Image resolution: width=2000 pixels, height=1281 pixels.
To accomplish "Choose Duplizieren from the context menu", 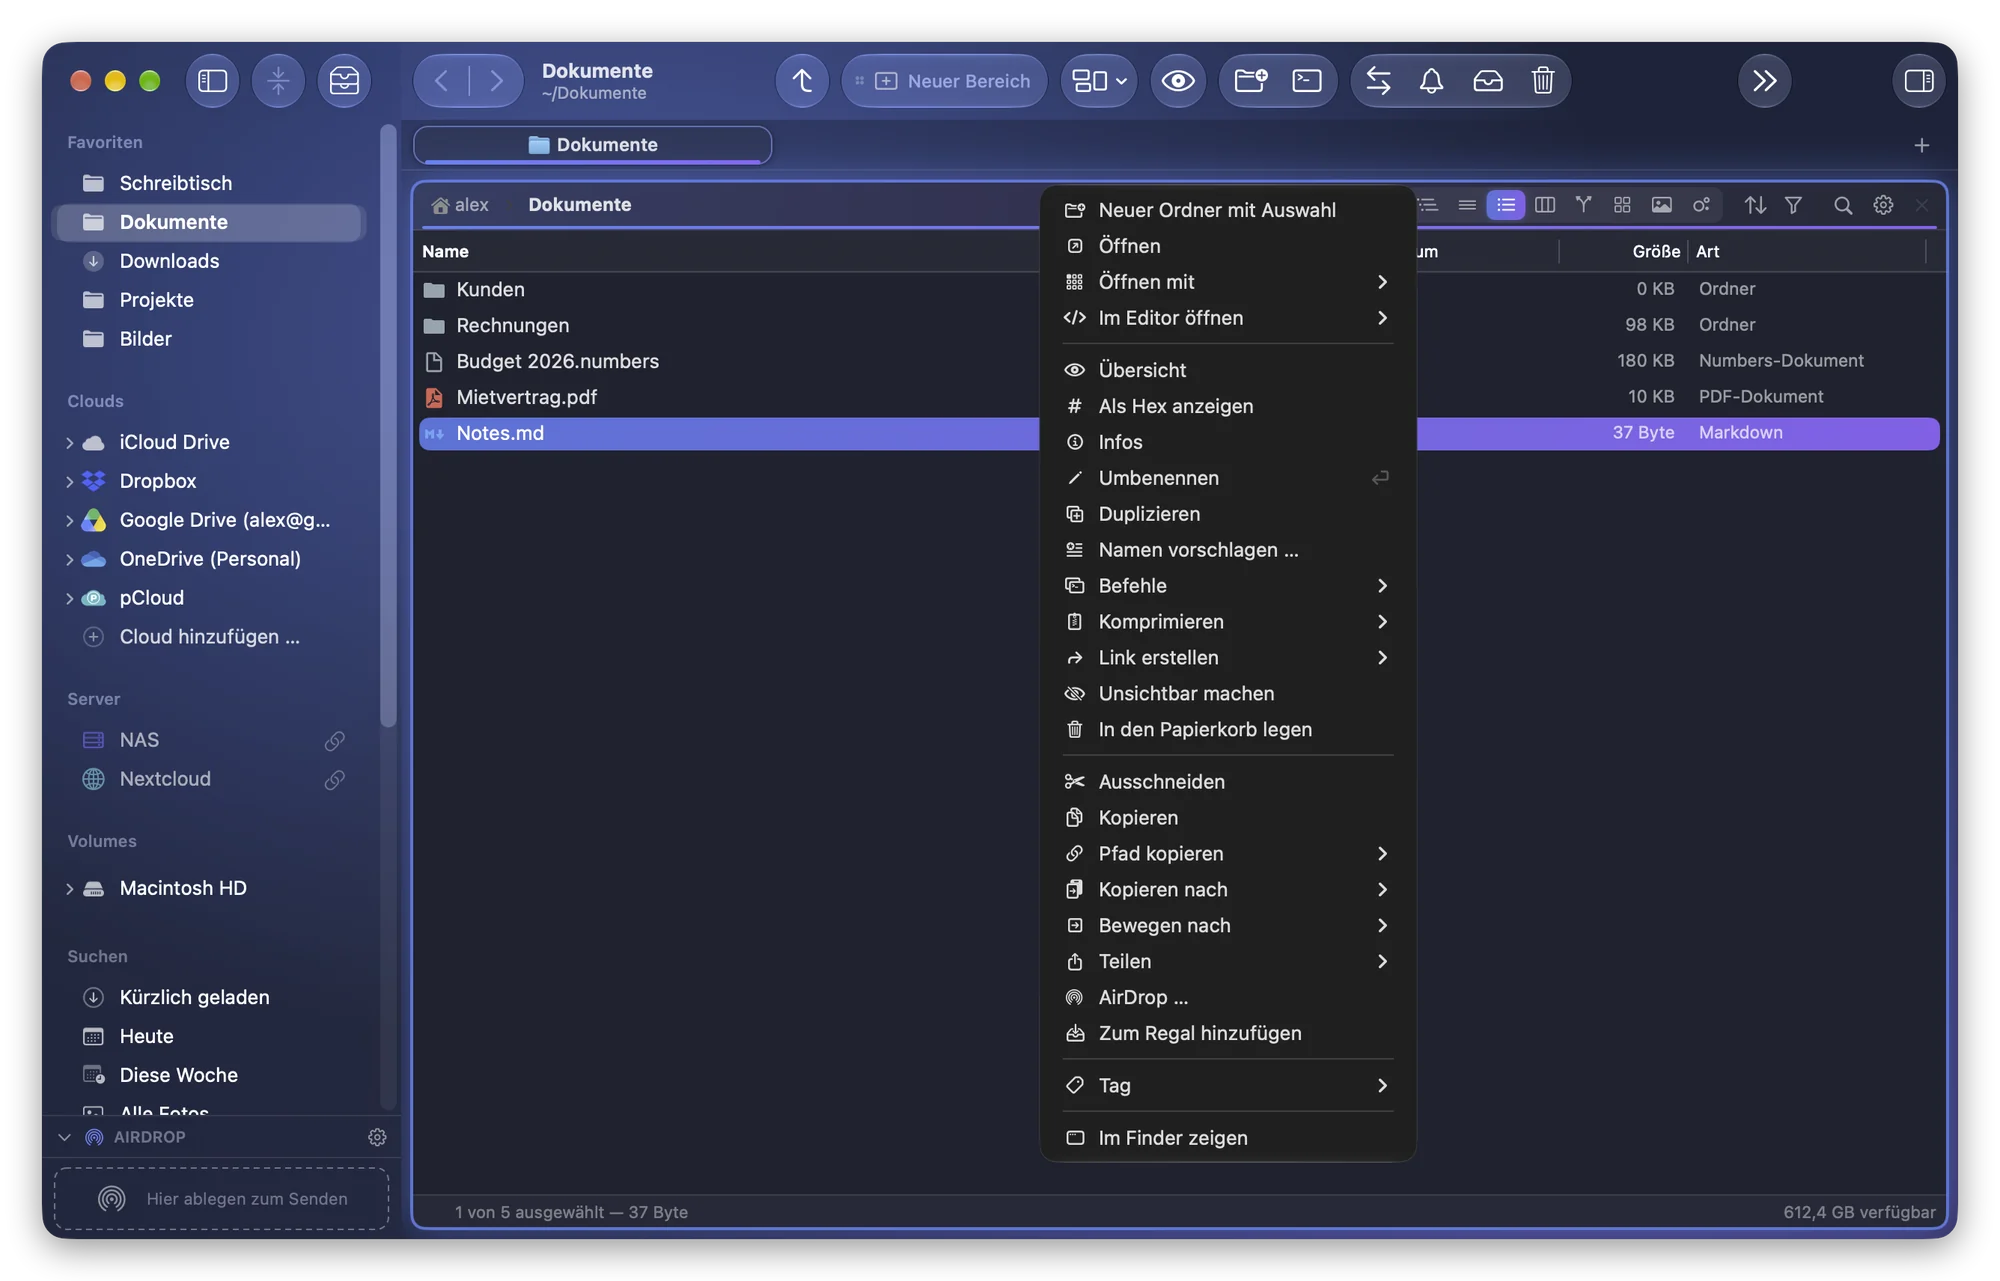I will point(1228,515).
